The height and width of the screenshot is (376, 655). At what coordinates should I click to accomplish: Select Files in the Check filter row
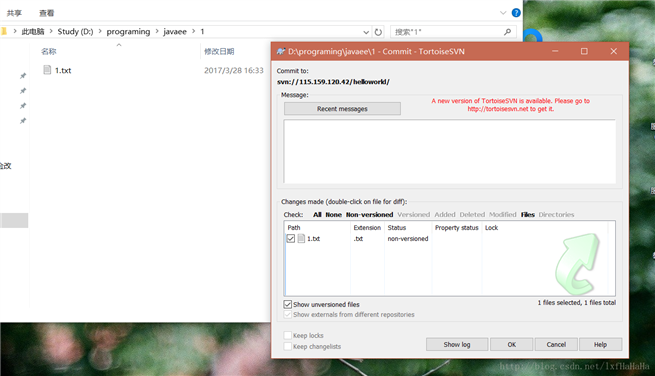click(x=528, y=214)
